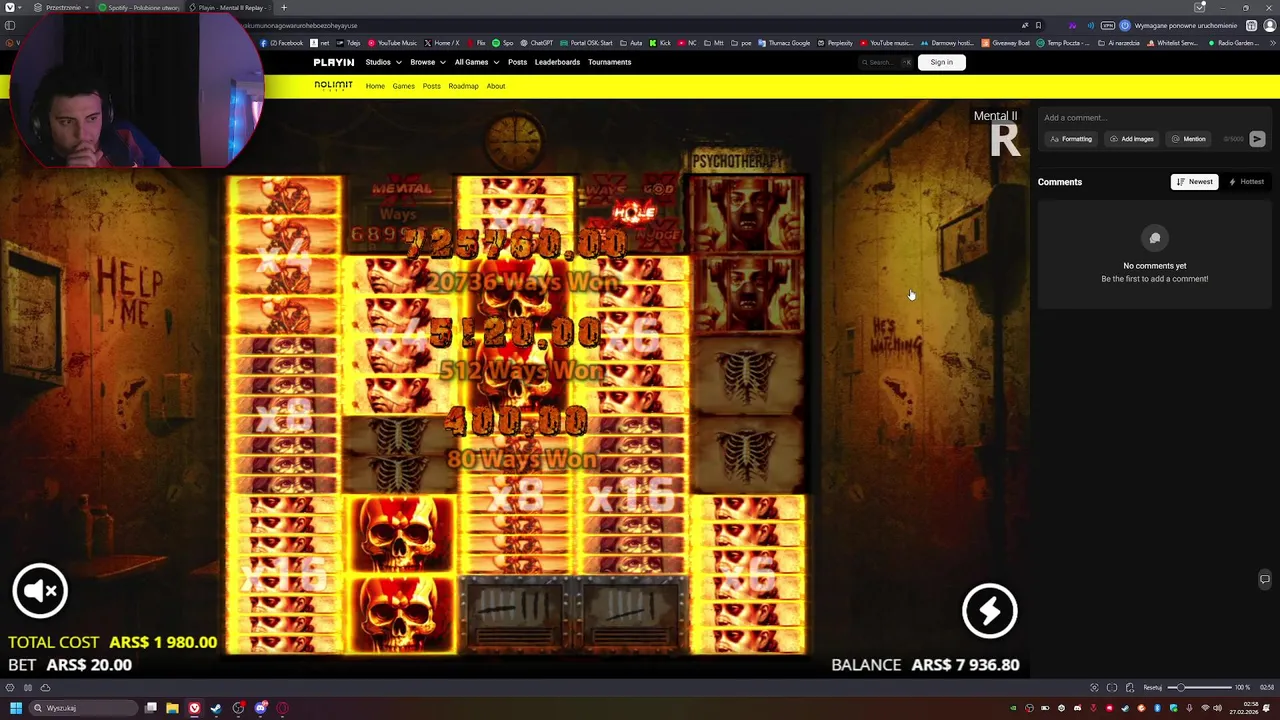Click the chat bubble icon at right edge
The image size is (1280, 720).
tap(1264, 579)
